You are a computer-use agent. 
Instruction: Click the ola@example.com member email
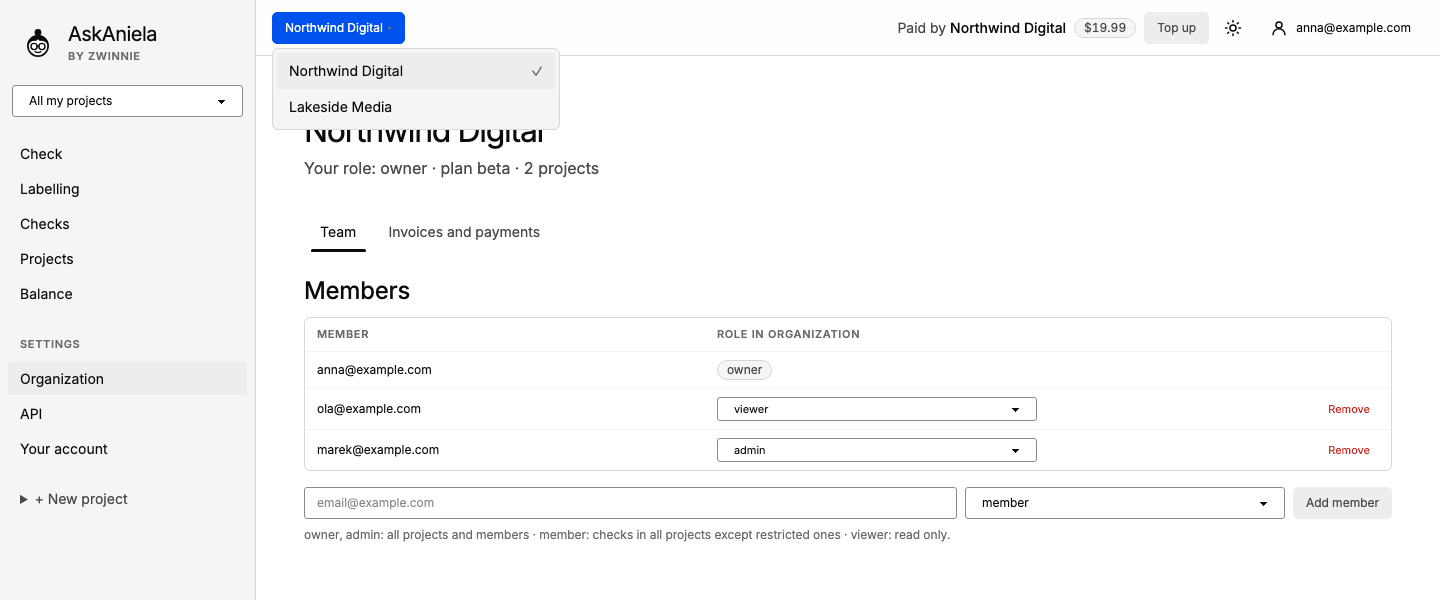pyautogui.click(x=369, y=409)
